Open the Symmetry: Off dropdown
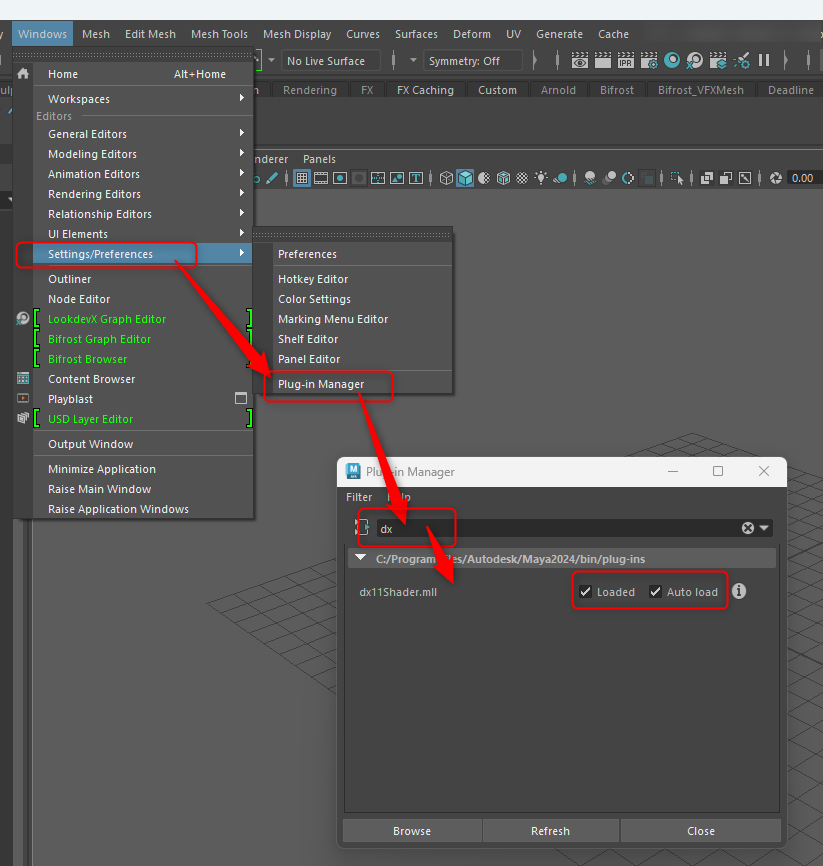Screen dimensions: 823x866 click(472, 61)
